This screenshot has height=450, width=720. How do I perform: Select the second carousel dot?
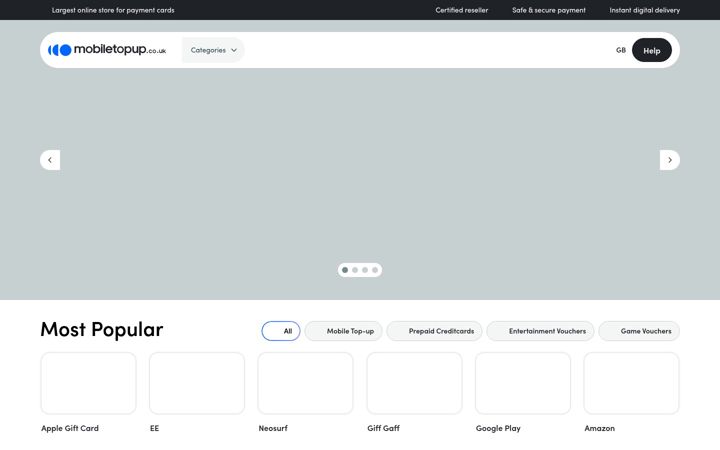(x=355, y=270)
